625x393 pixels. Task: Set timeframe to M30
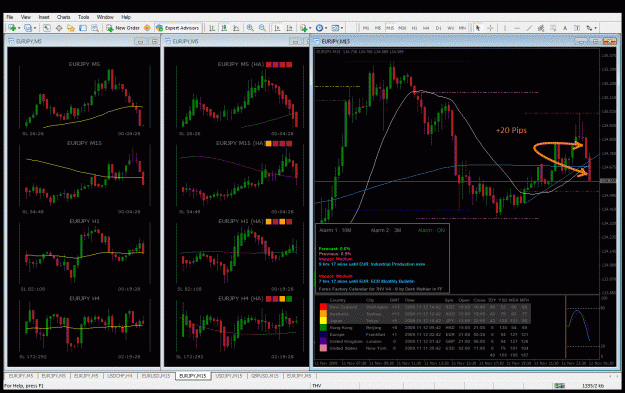[x=402, y=28]
